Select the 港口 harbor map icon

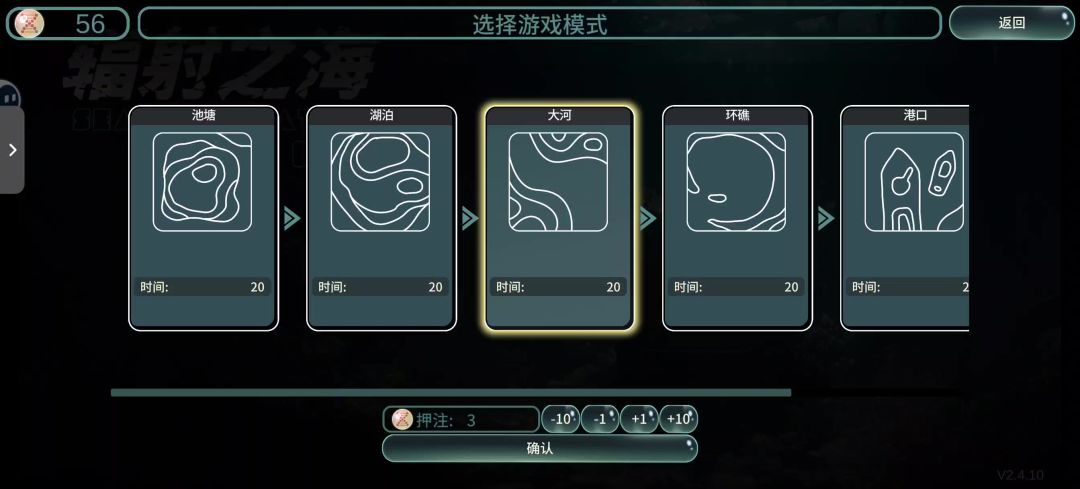click(914, 182)
